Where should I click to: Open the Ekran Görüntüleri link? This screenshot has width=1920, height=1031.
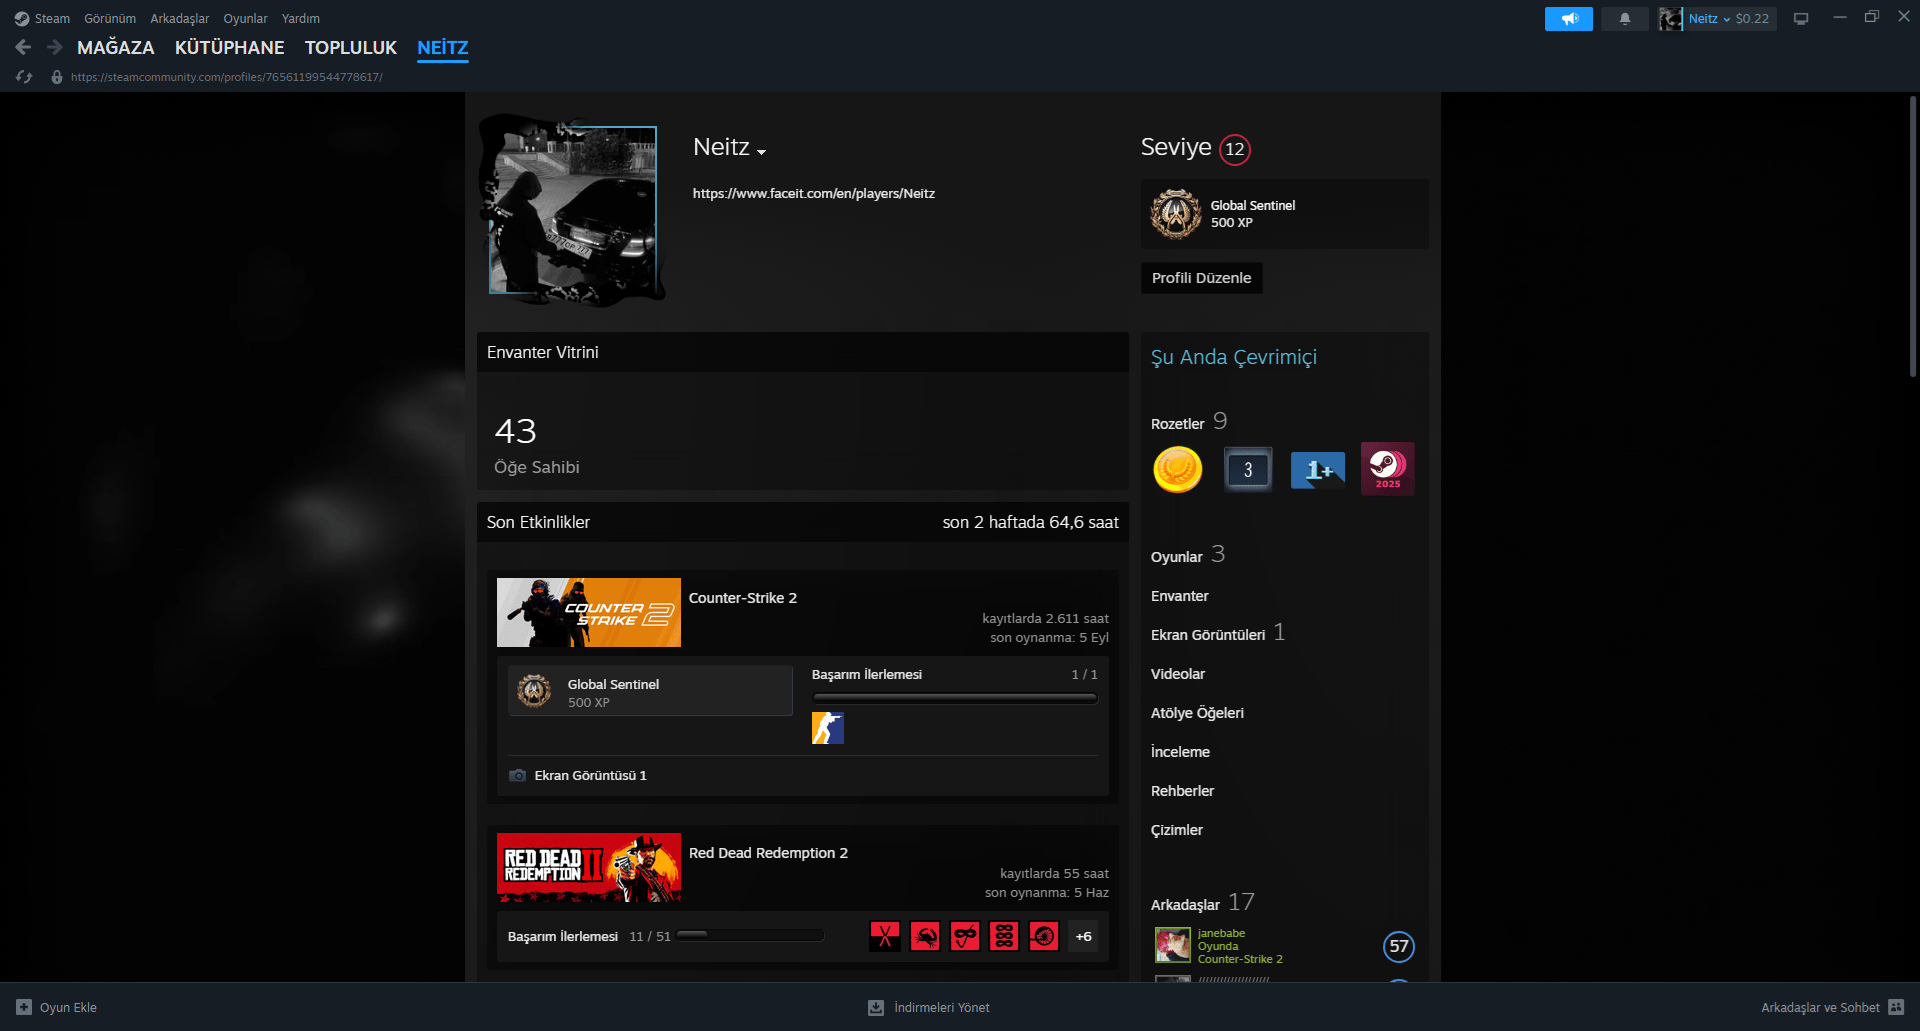click(1208, 635)
